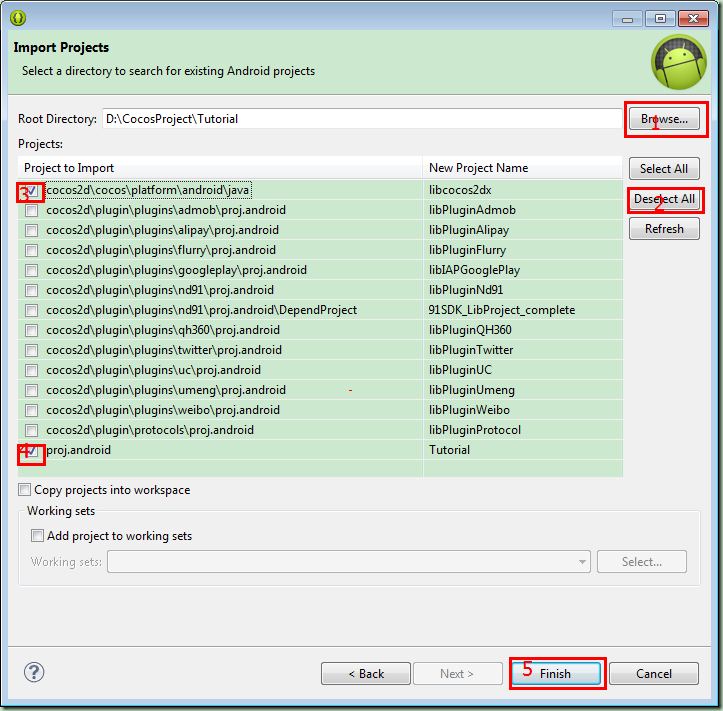Enable Copy projects into workspace
This screenshot has height=711, width=723.
[24, 489]
